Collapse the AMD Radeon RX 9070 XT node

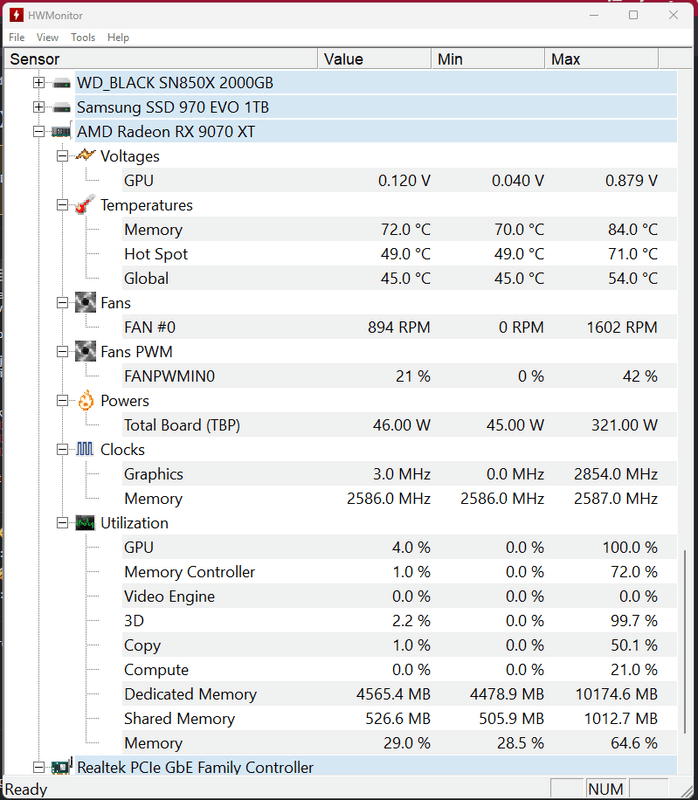coord(39,132)
